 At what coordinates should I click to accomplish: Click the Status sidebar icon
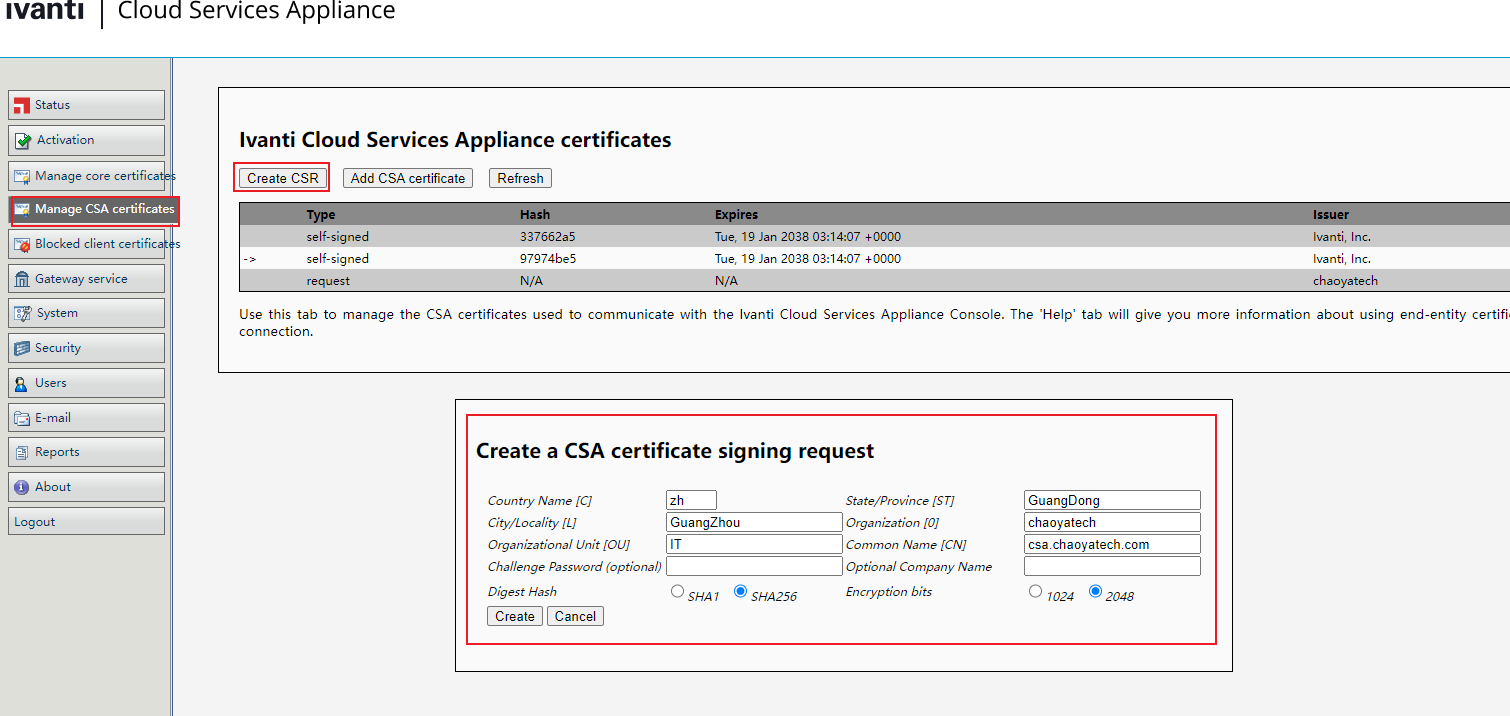(x=22, y=105)
